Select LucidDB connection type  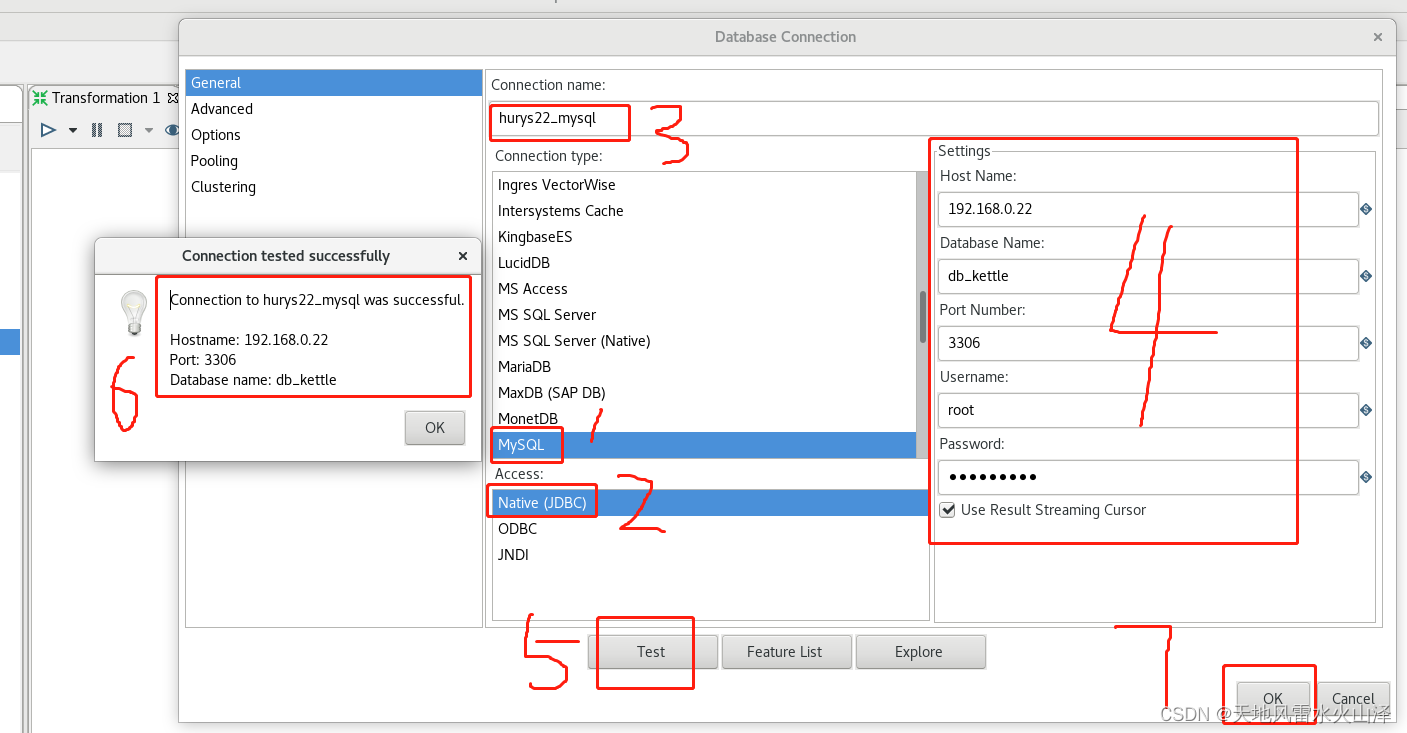(704, 263)
